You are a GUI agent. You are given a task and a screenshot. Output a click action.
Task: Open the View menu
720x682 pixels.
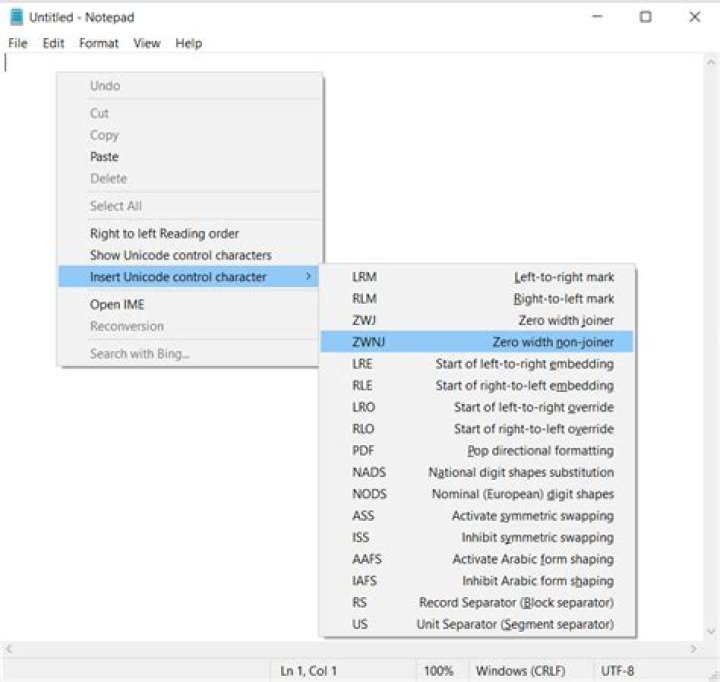point(147,43)
